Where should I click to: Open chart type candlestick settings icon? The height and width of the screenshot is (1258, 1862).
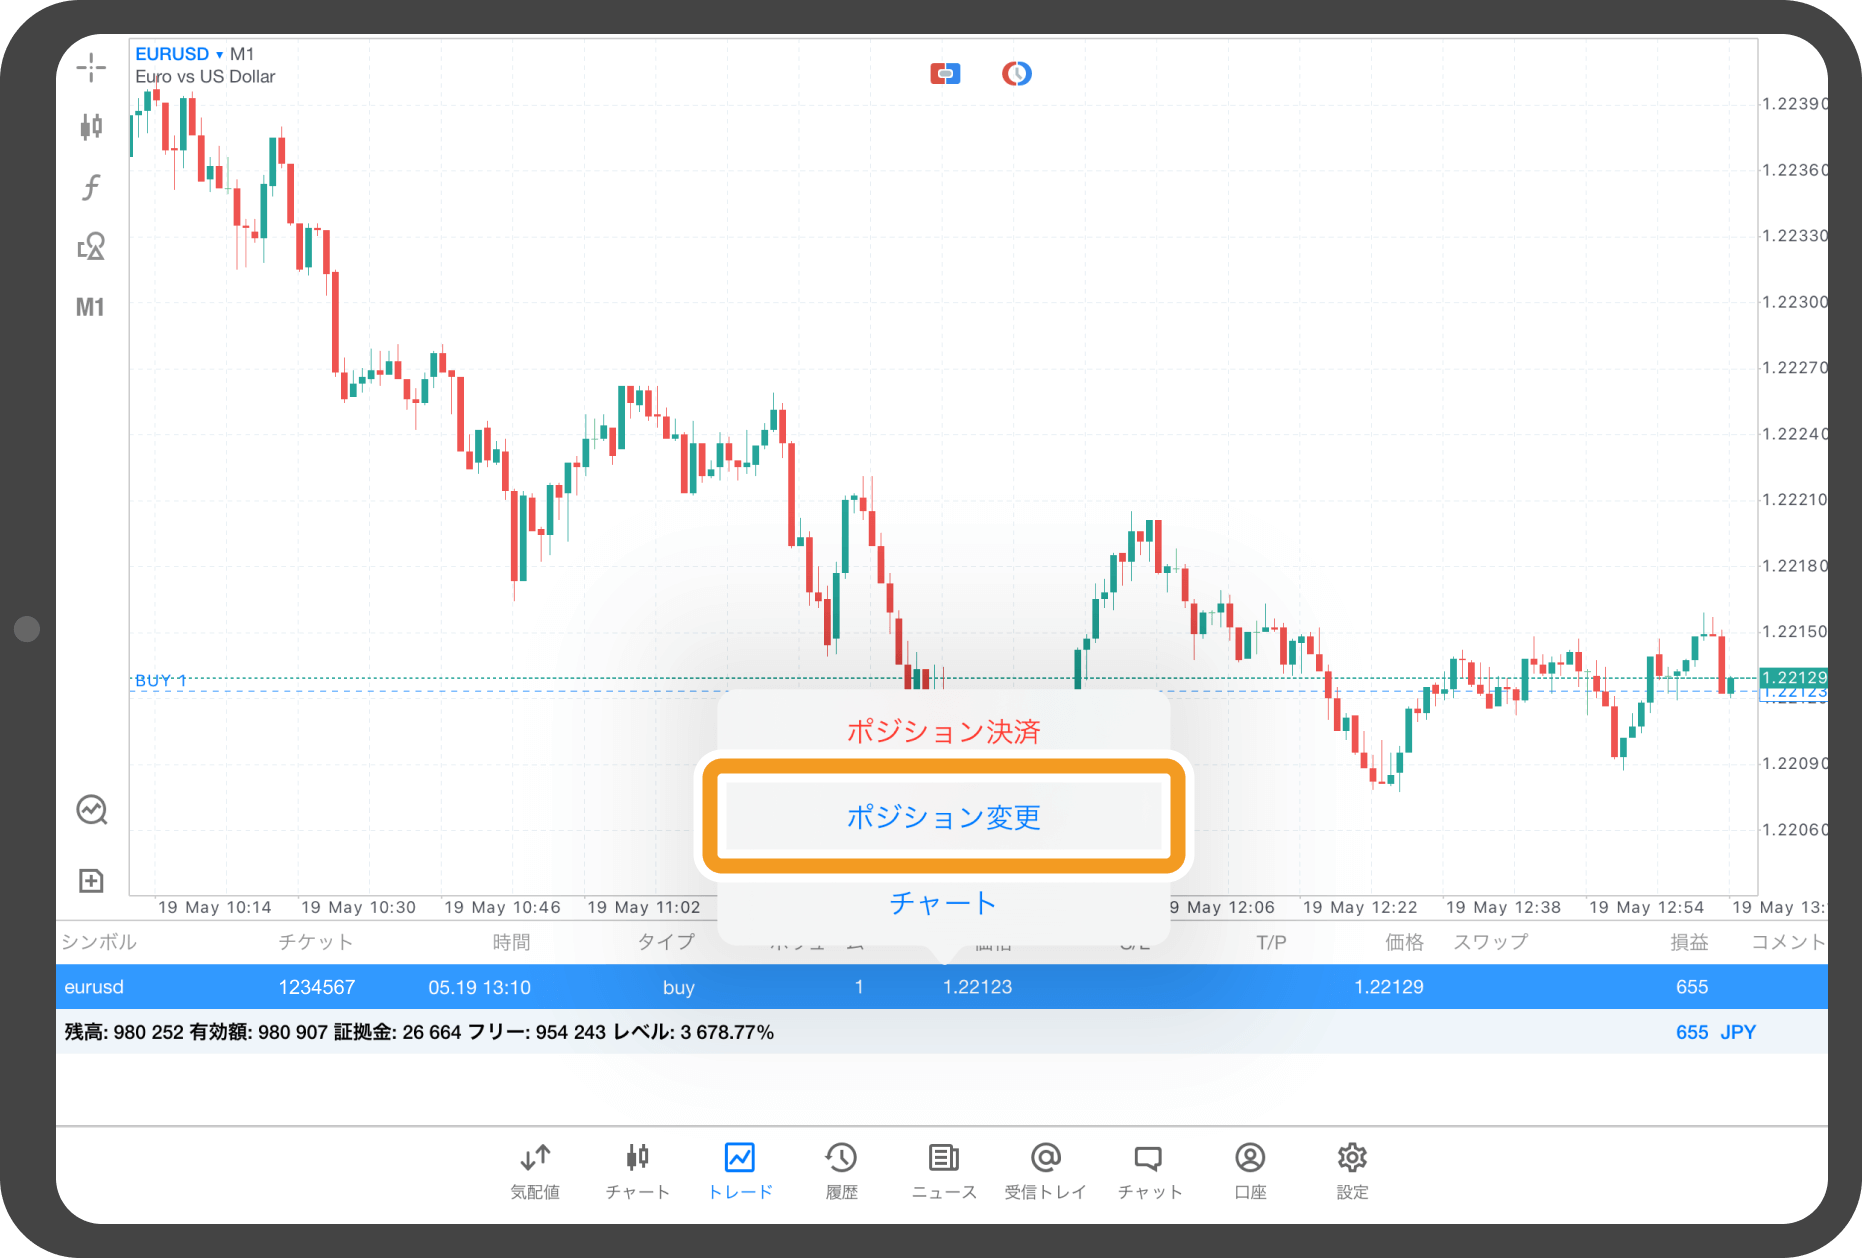click(91, 126)
